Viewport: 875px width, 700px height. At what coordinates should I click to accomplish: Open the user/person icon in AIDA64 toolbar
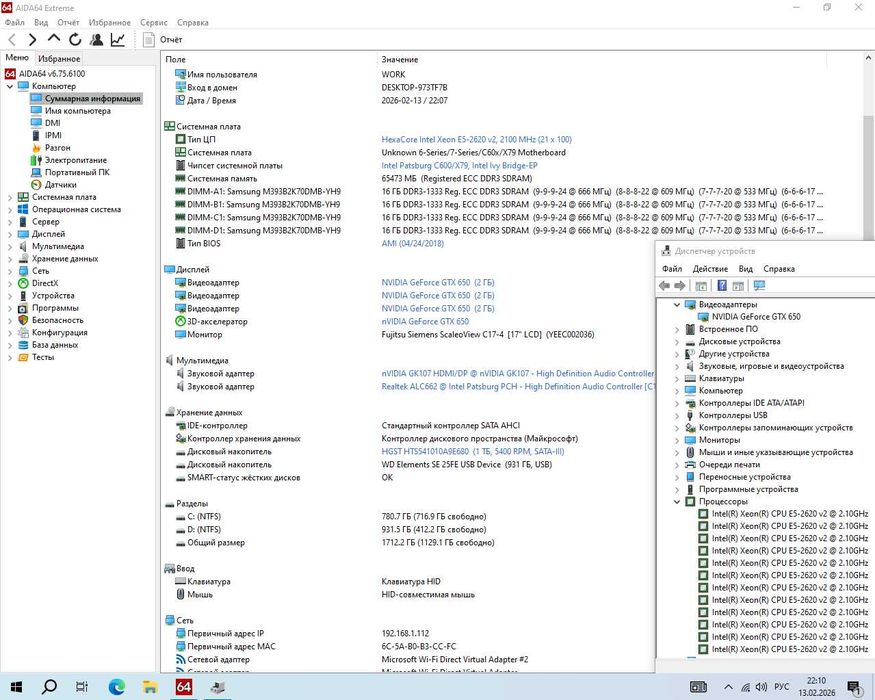pyautogui.click(x=97, y=40)
